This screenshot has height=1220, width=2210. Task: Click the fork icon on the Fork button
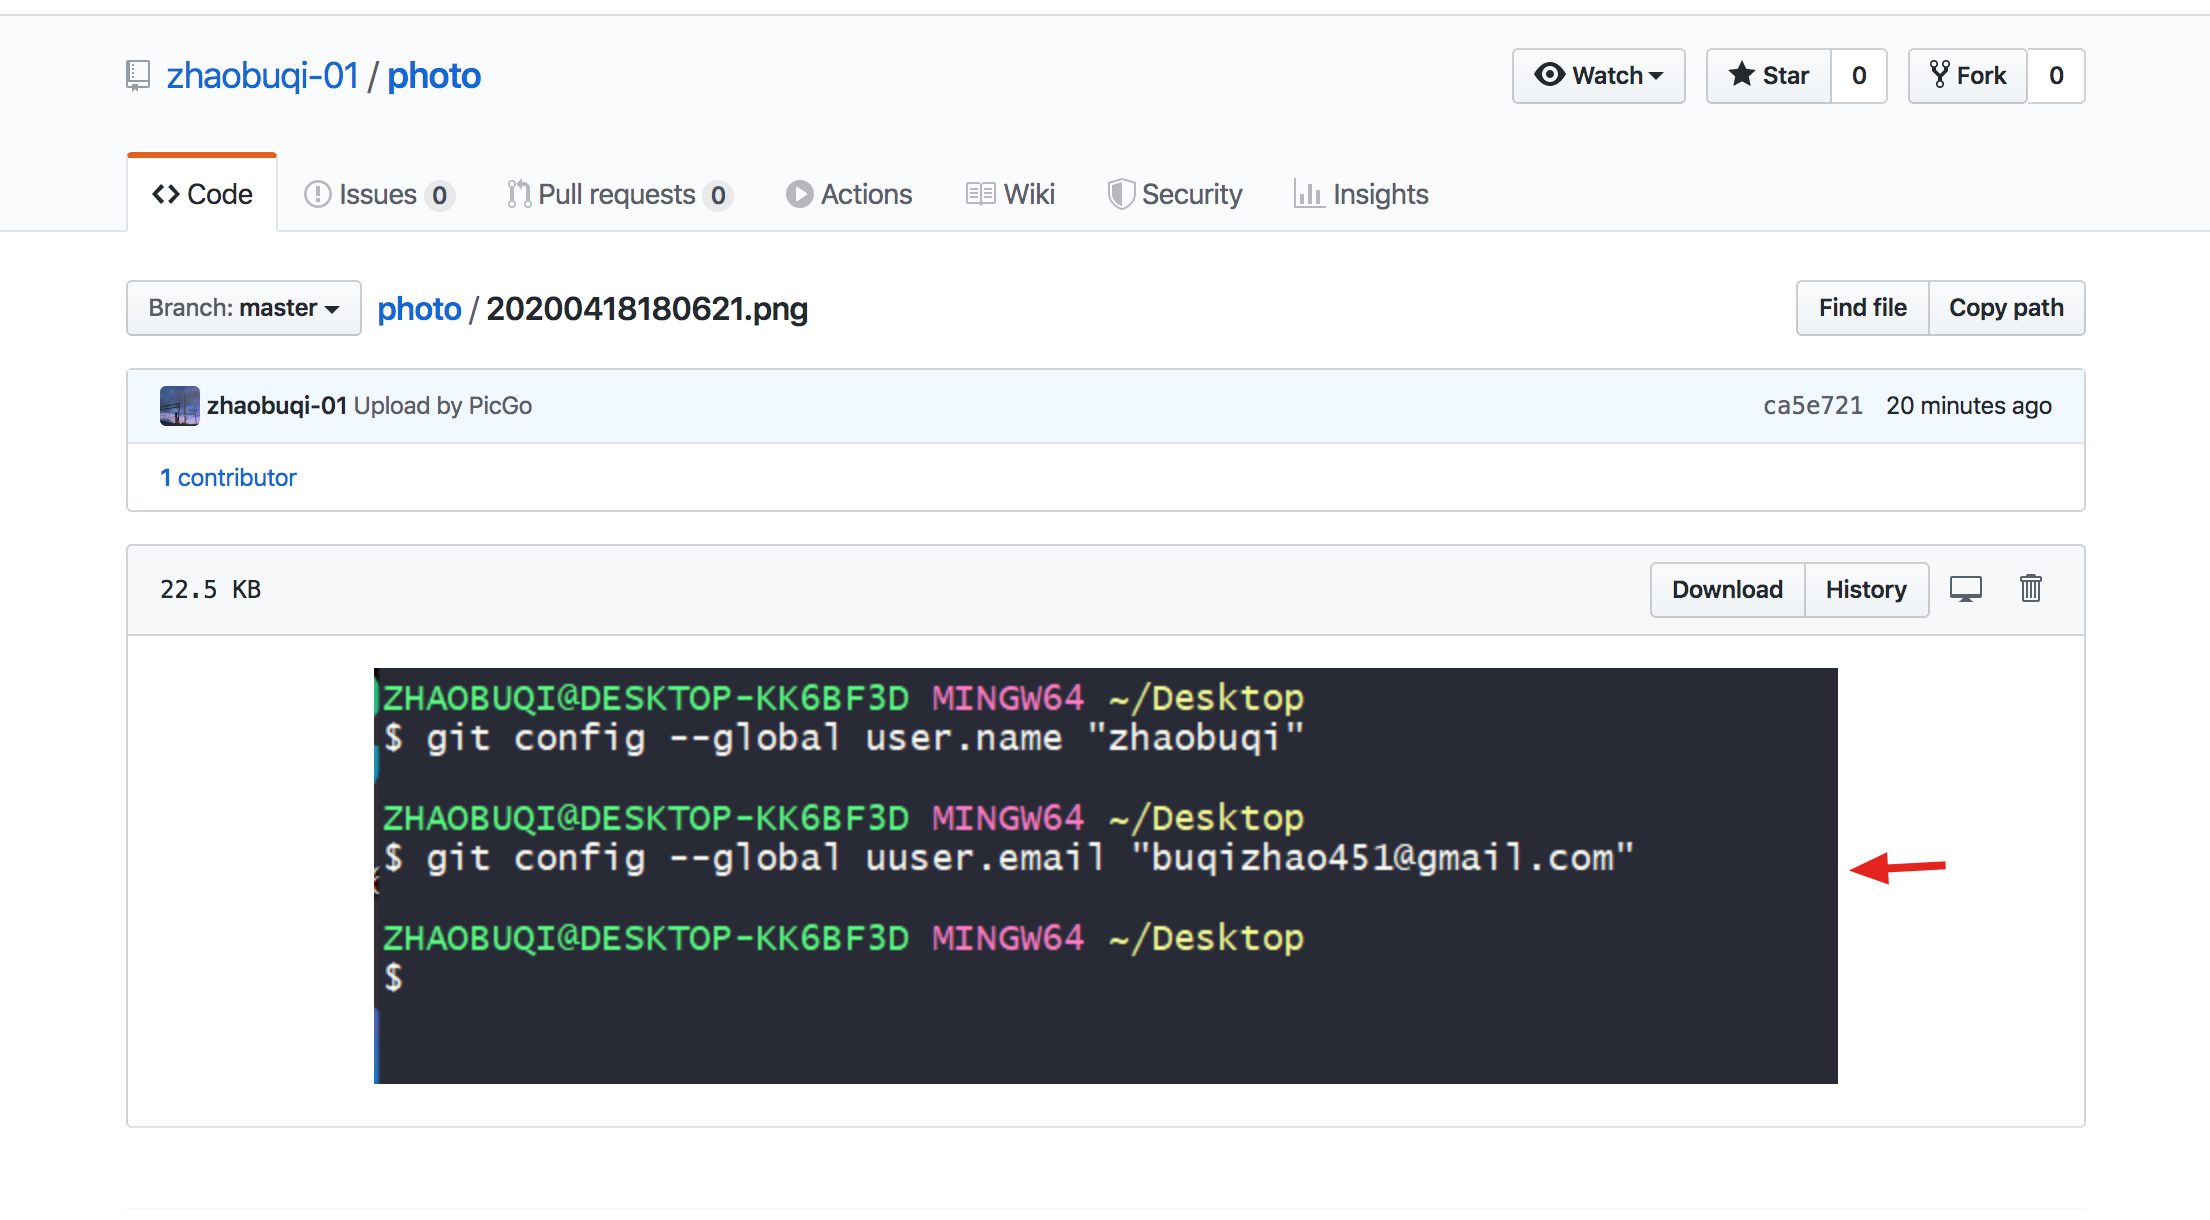point(1940,74)
